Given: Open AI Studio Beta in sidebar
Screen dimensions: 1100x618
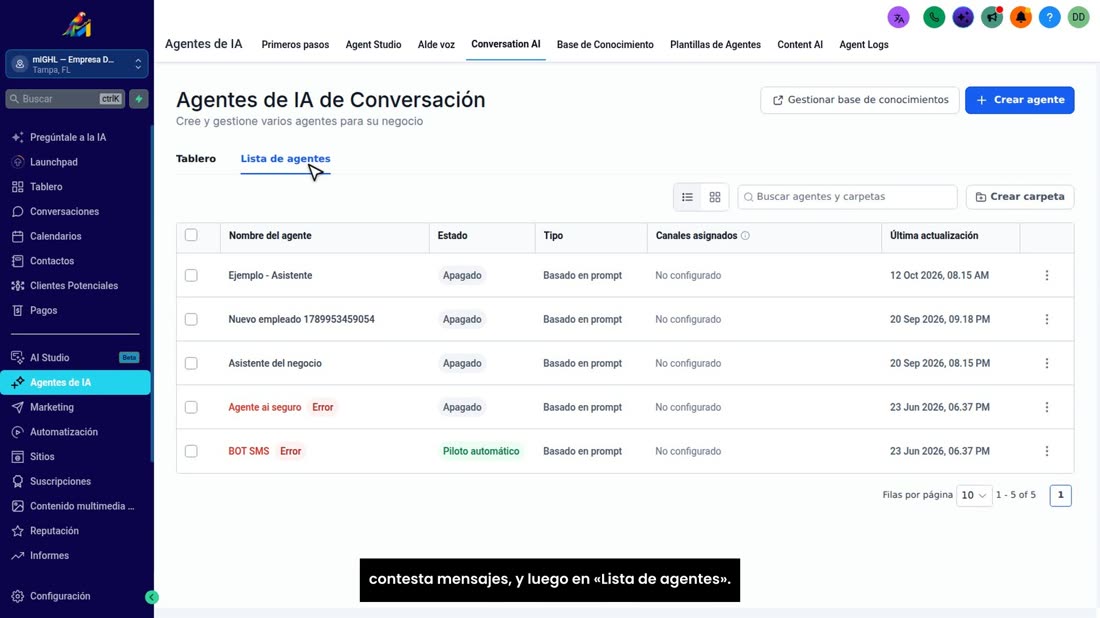Looking at the screenshot, I should click(x=76, y=358).
